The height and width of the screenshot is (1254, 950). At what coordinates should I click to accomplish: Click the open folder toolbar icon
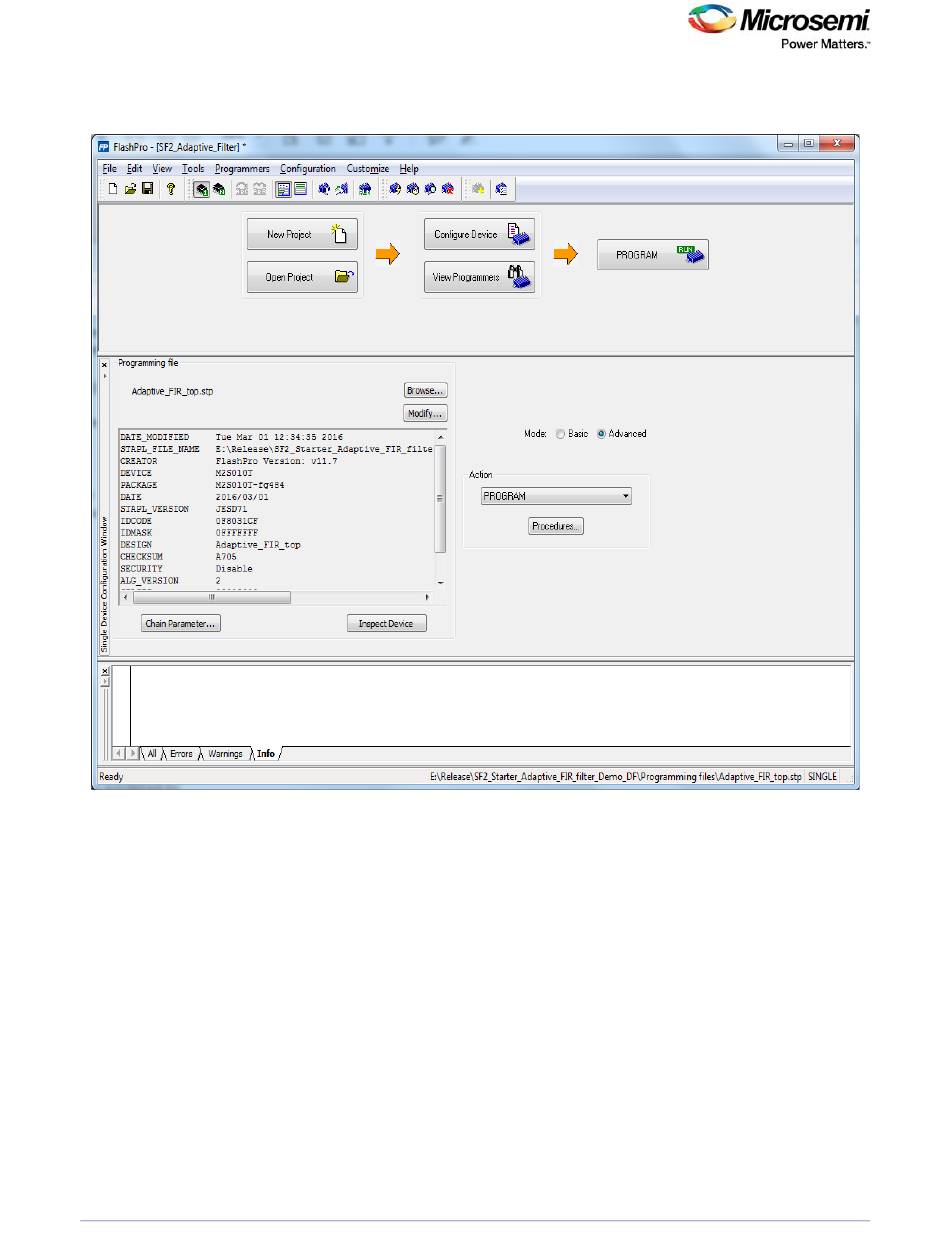(x=130, y=188)
